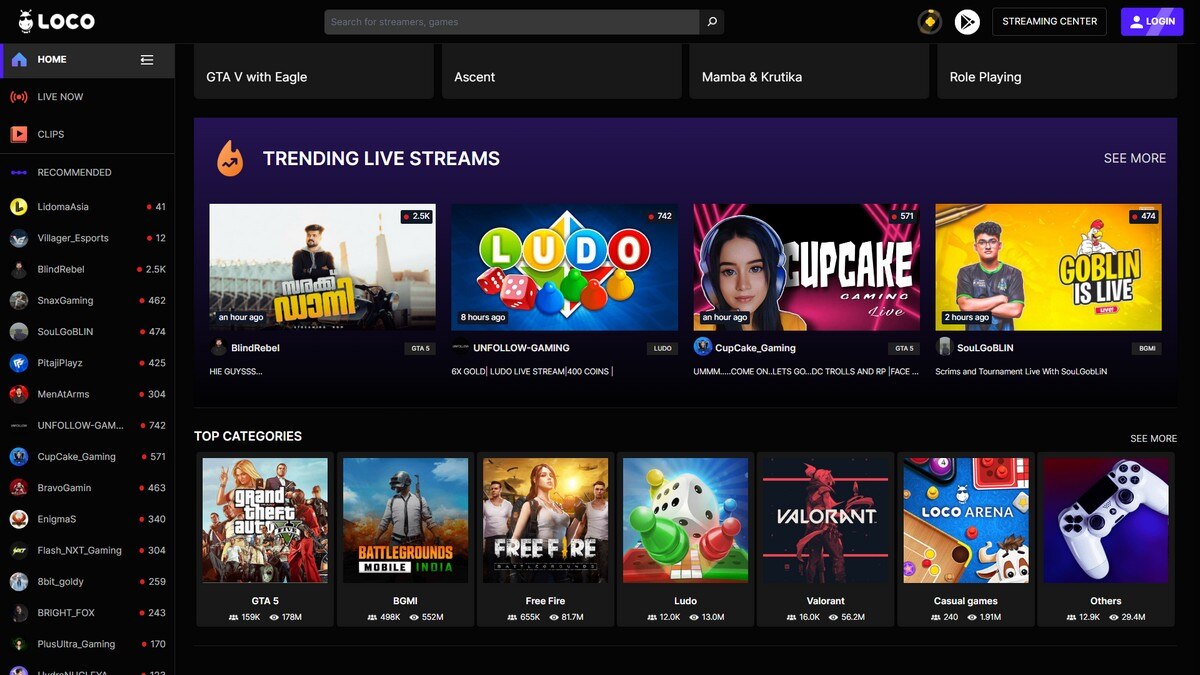Click CupCake_Gaming avatar under stream card

coord(702,347)
